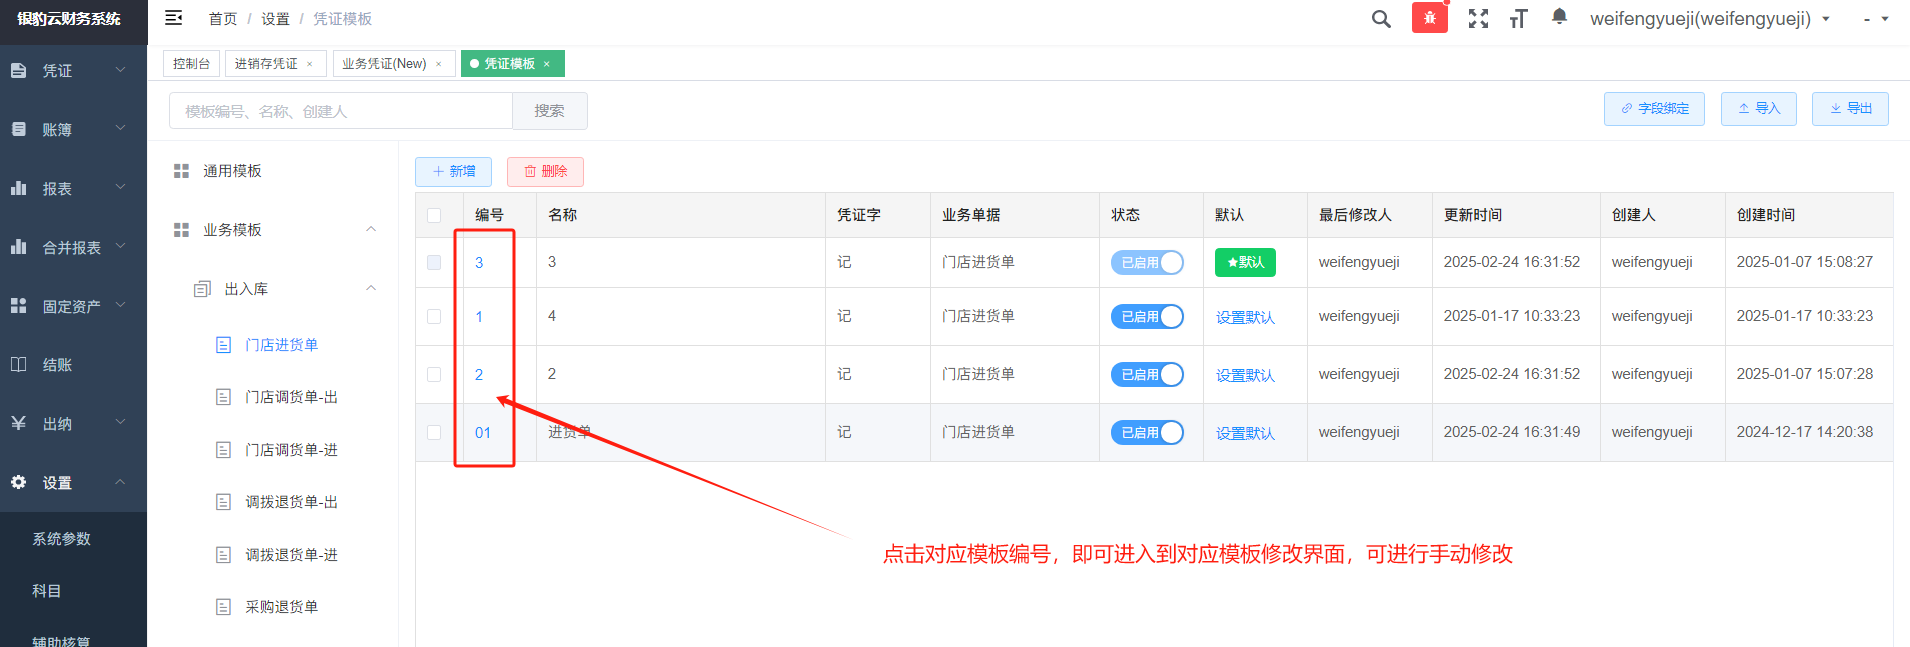The width and height of the screenshot is (1910, 647).
Task: Click the 新增 button
Action: pos(454,172)
